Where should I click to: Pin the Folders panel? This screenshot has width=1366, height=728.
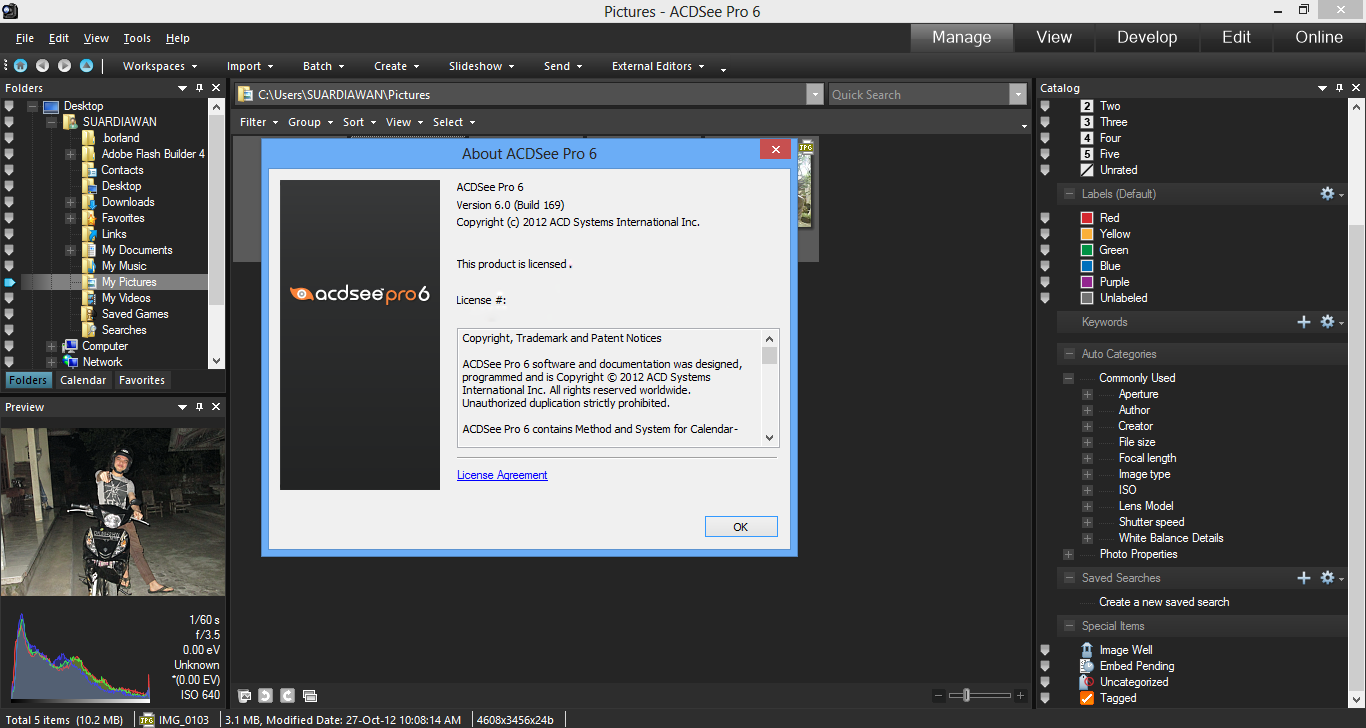(200, 88)
